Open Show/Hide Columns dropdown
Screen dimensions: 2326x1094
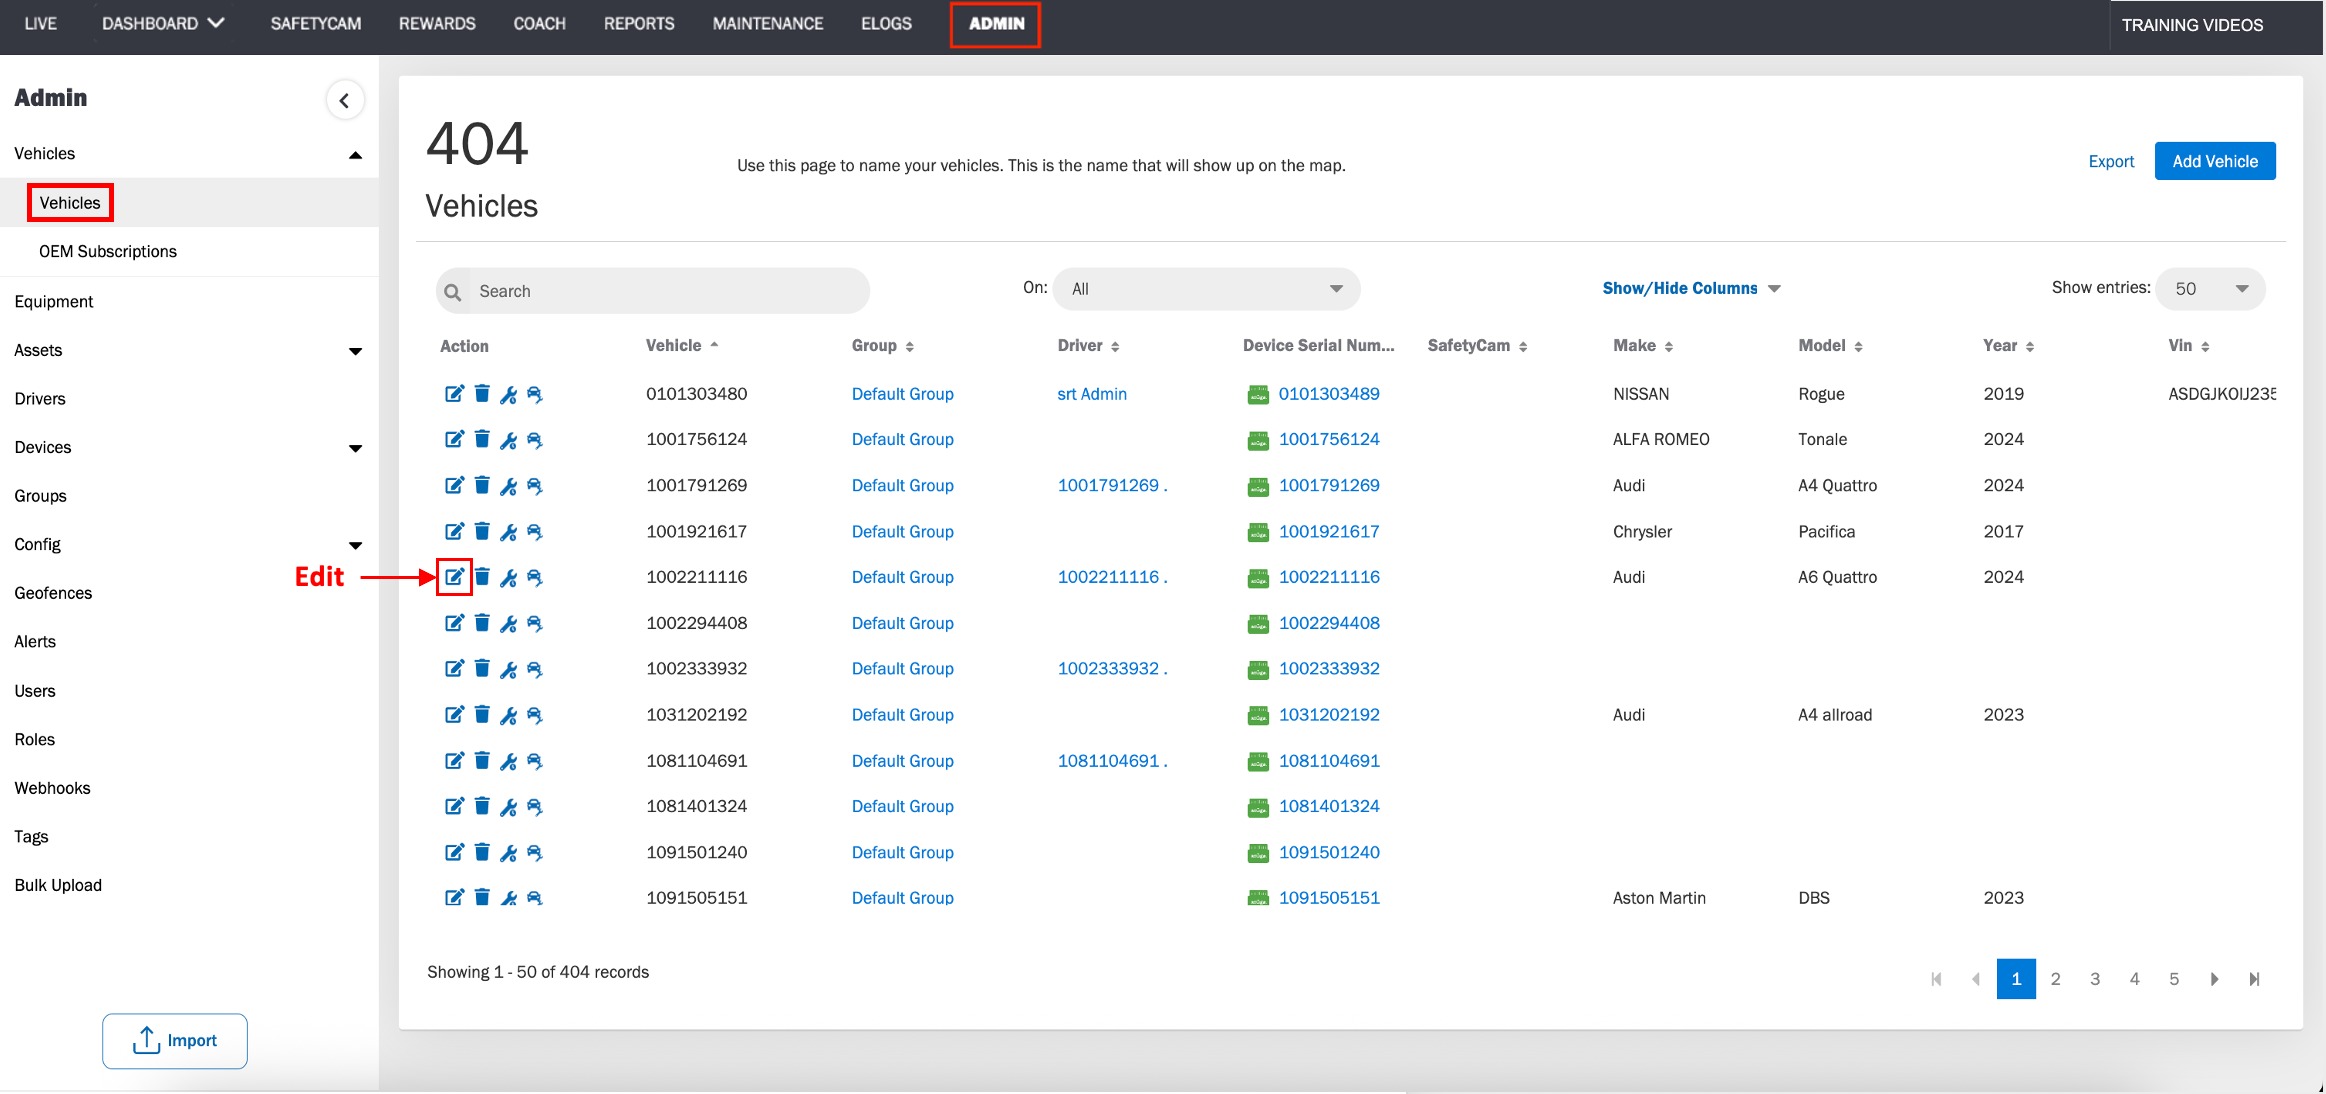click(1691, 288)
